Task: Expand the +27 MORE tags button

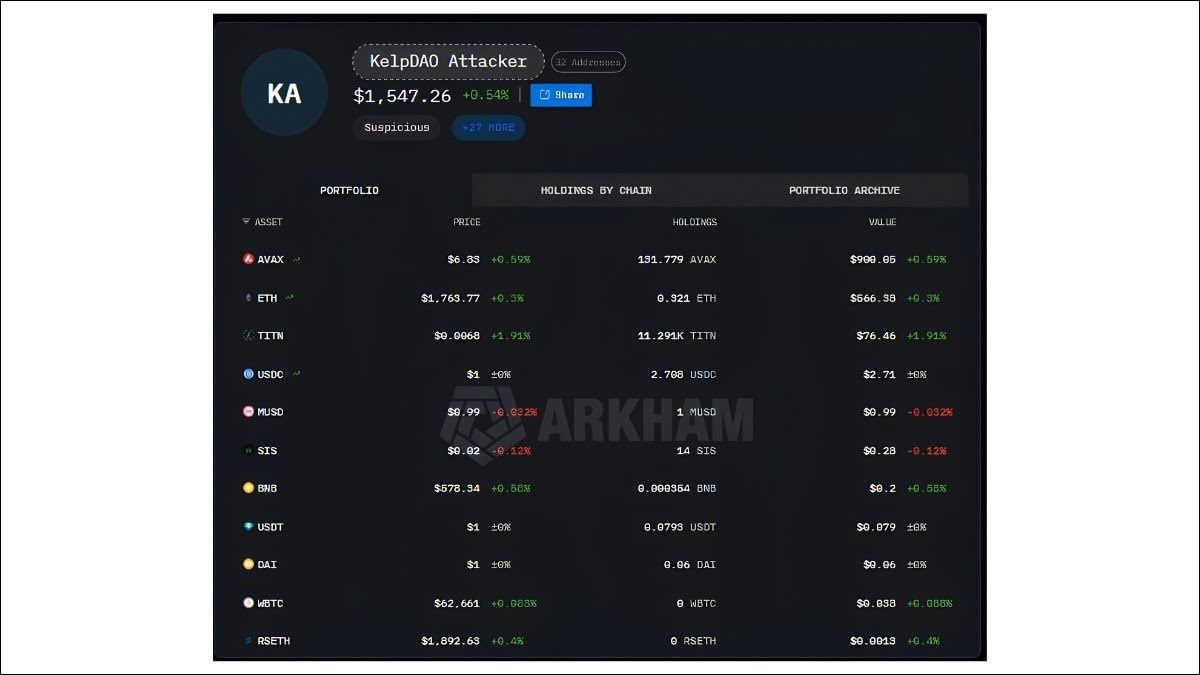Action: pyautogui.click(x=488, y=128)
